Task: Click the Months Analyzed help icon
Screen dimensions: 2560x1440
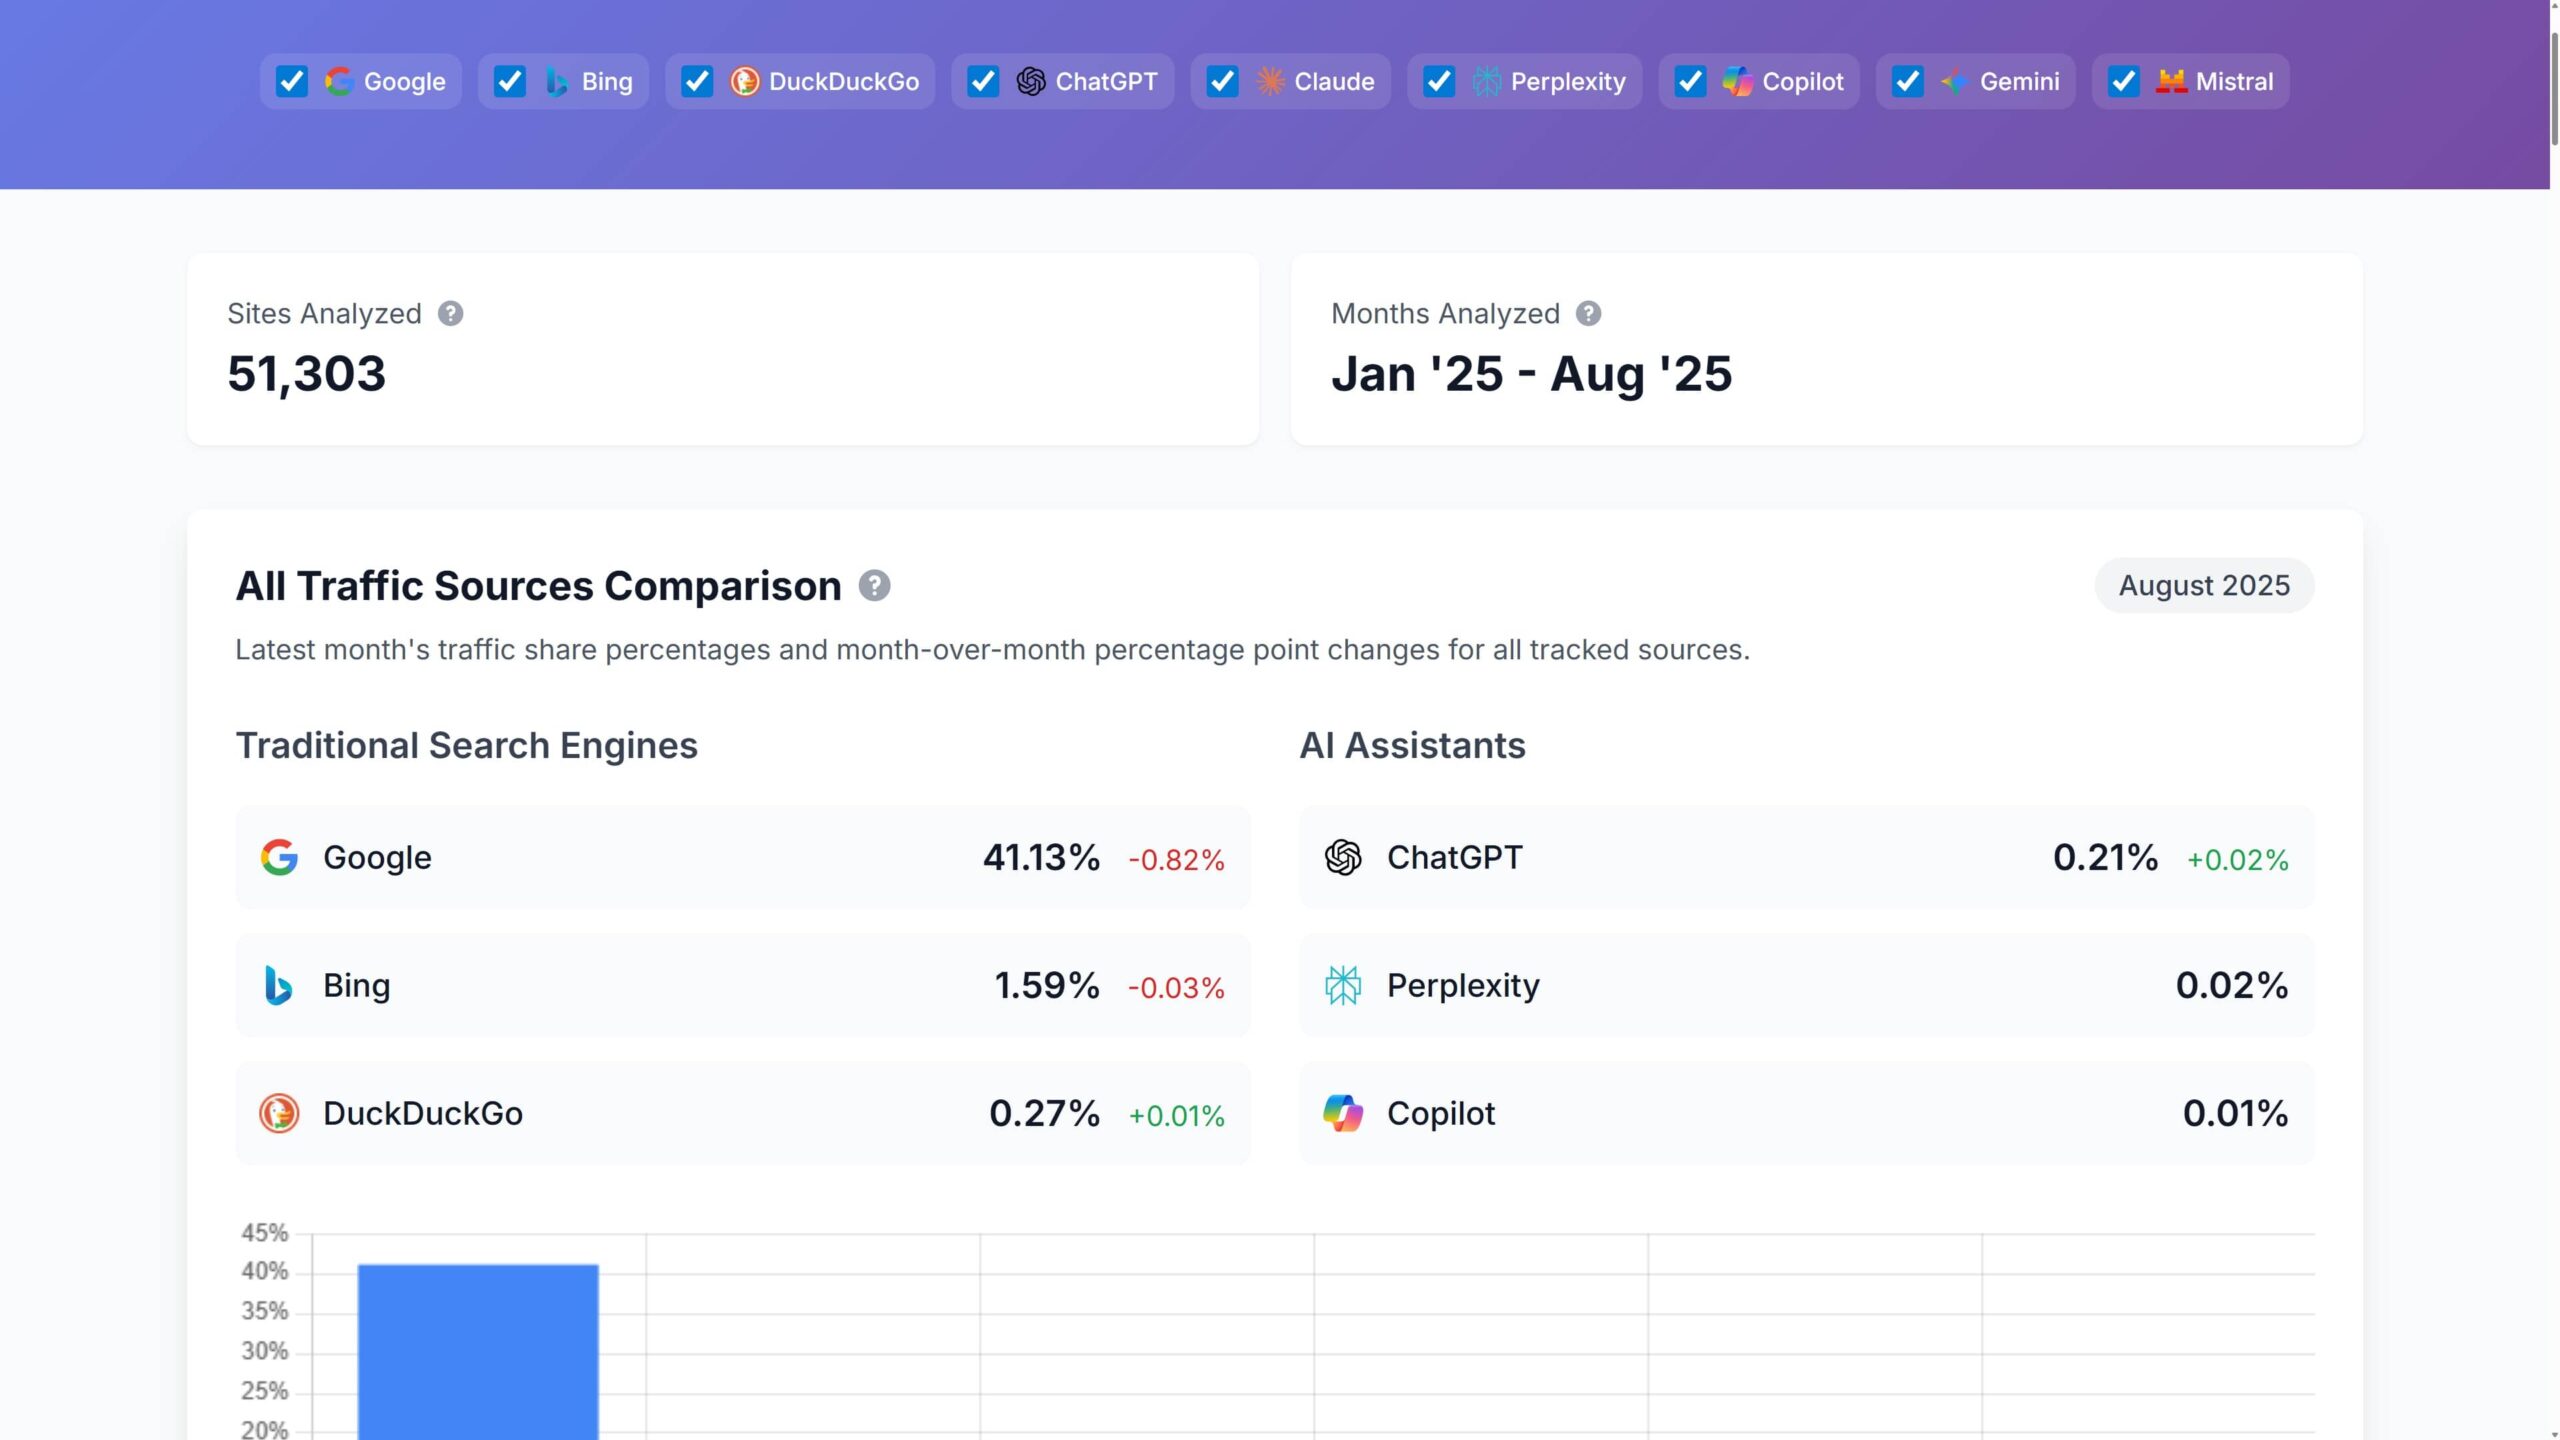Action: tap(1588, 314)
